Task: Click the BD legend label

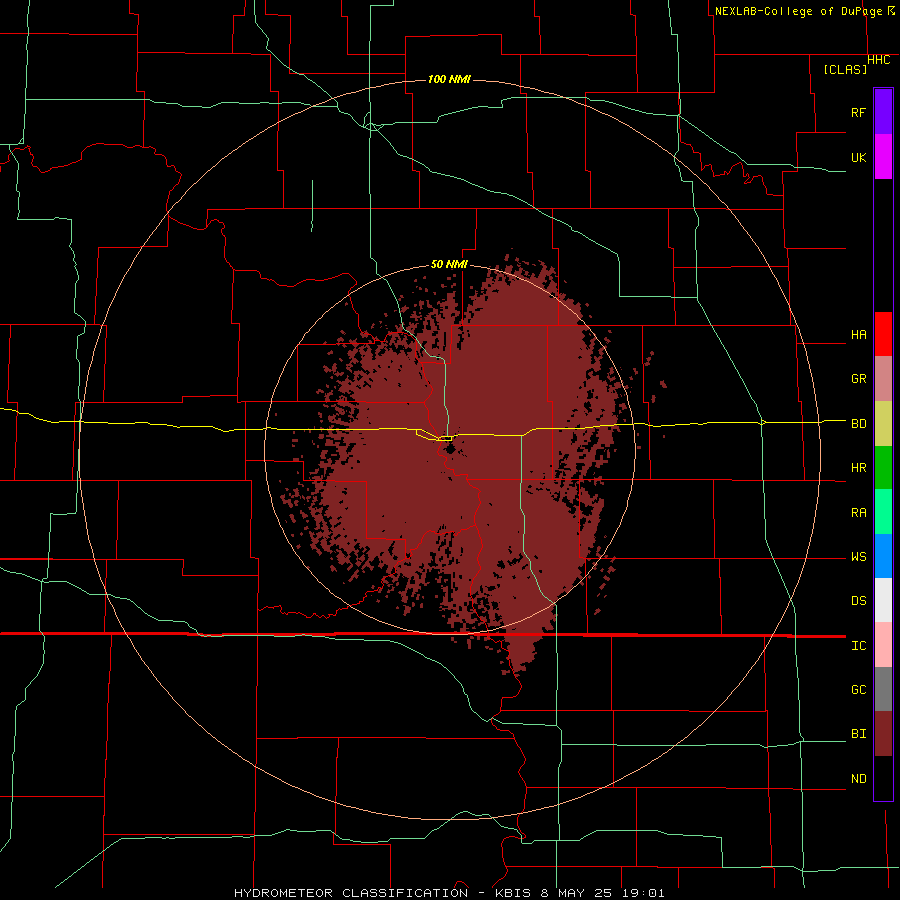Action: 858,424
